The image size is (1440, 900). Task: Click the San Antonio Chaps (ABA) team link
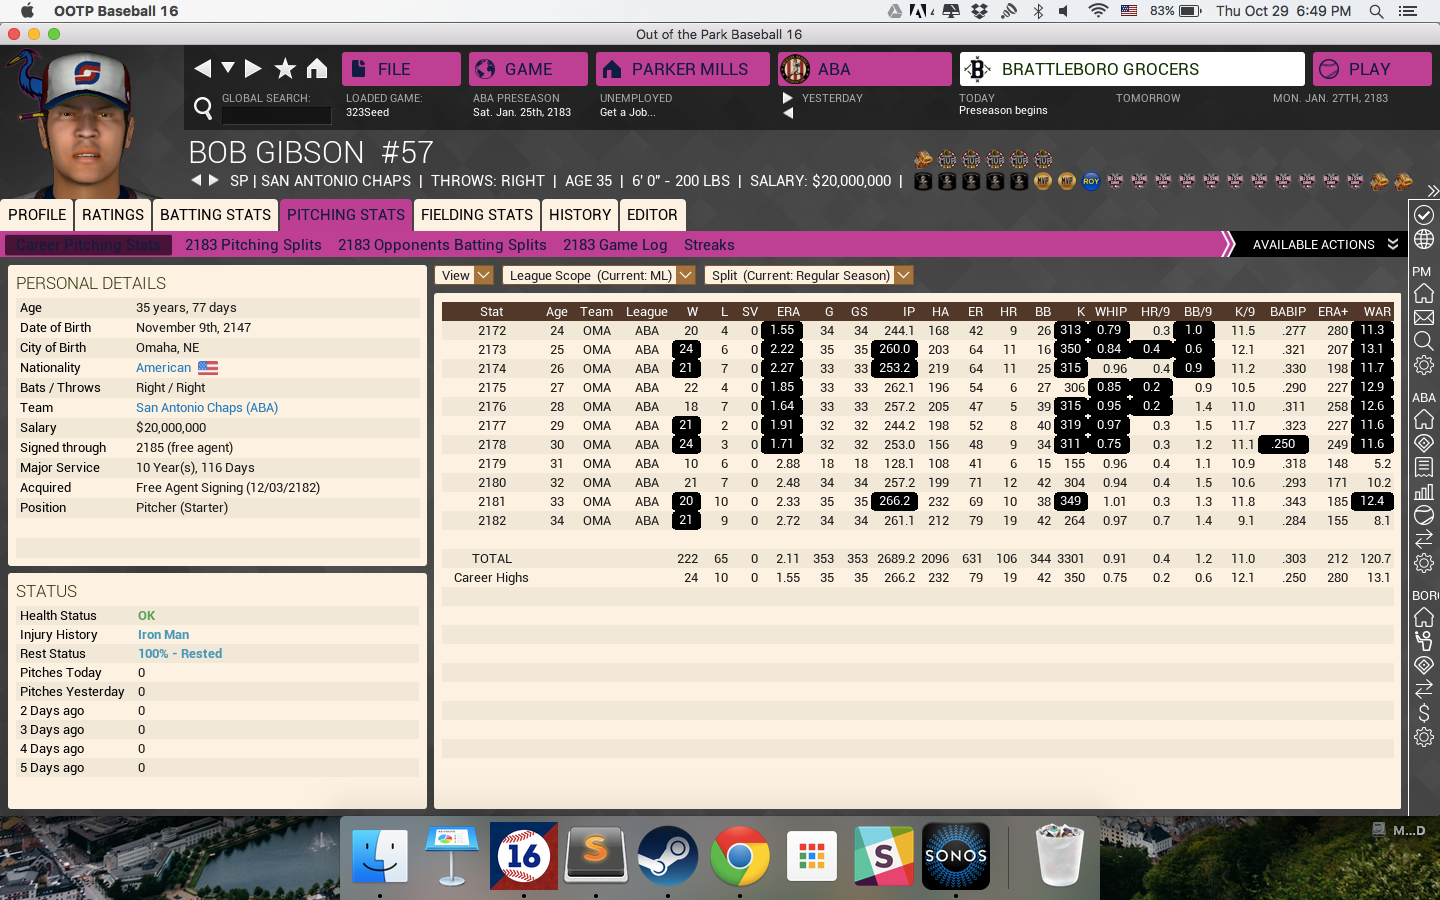207,408
